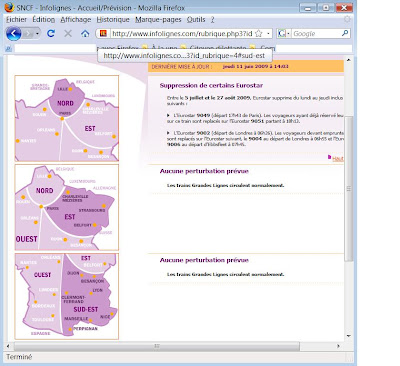Click the horizontal scrollbar right arrow
The width and height of the screenshot is (400, 366).
point(339,346)
